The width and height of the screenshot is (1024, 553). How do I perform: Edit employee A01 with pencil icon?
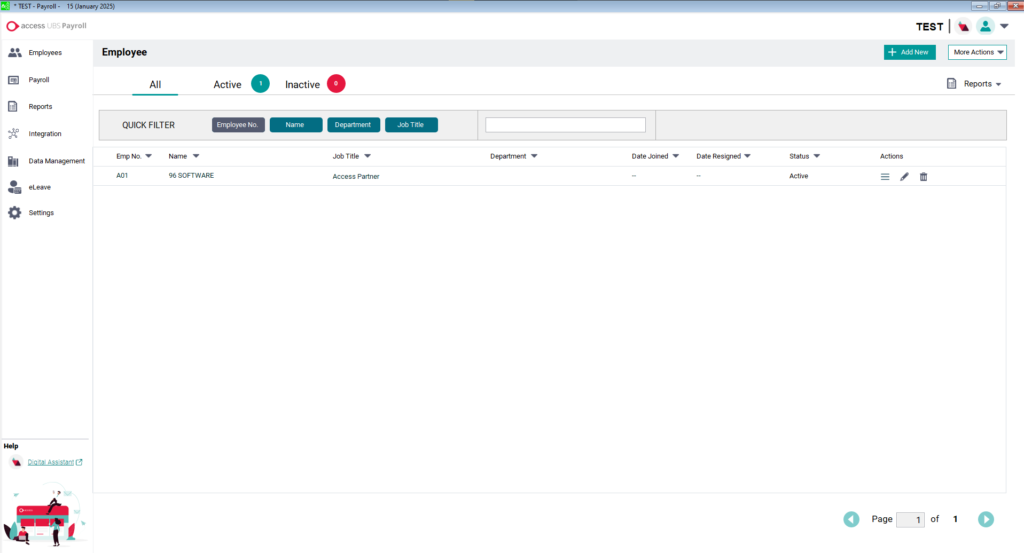pyautogui.click(x=904, y=177)
